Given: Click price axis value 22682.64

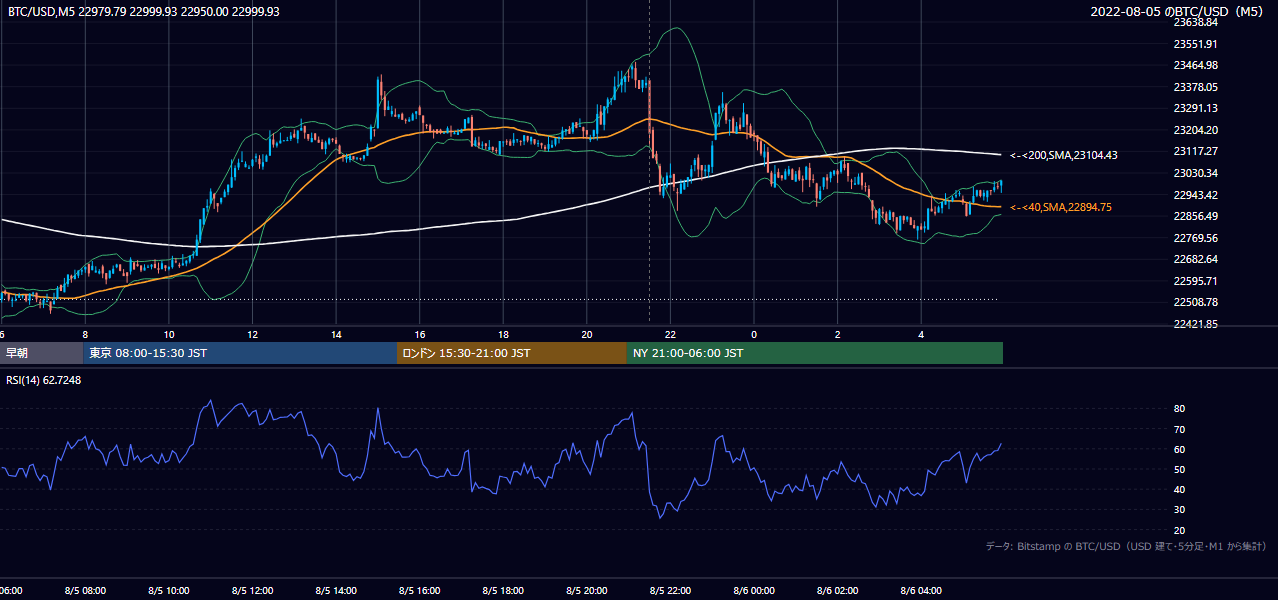Looking at the screenshot, I should click(1195, 259).
